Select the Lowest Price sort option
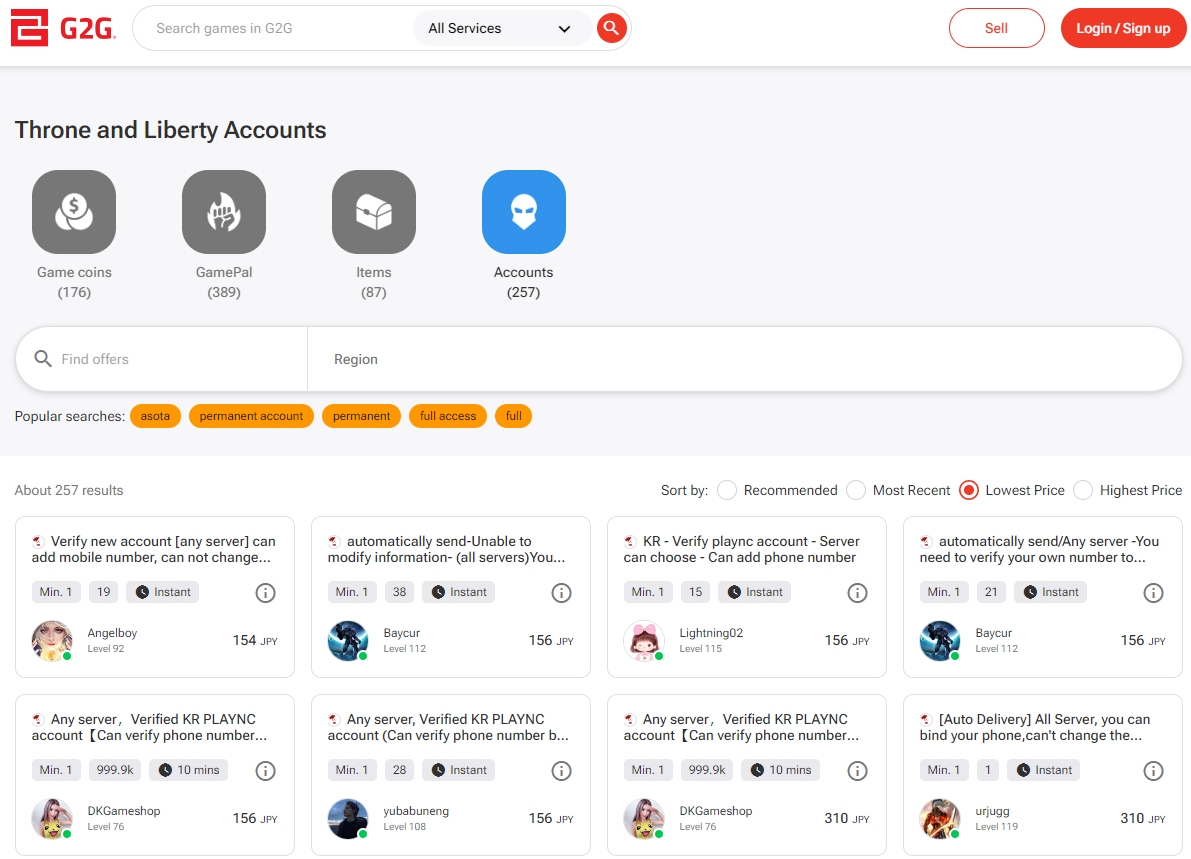This screenshot has width=1191, height=859. pyautogui.click(x=968, y=490)
